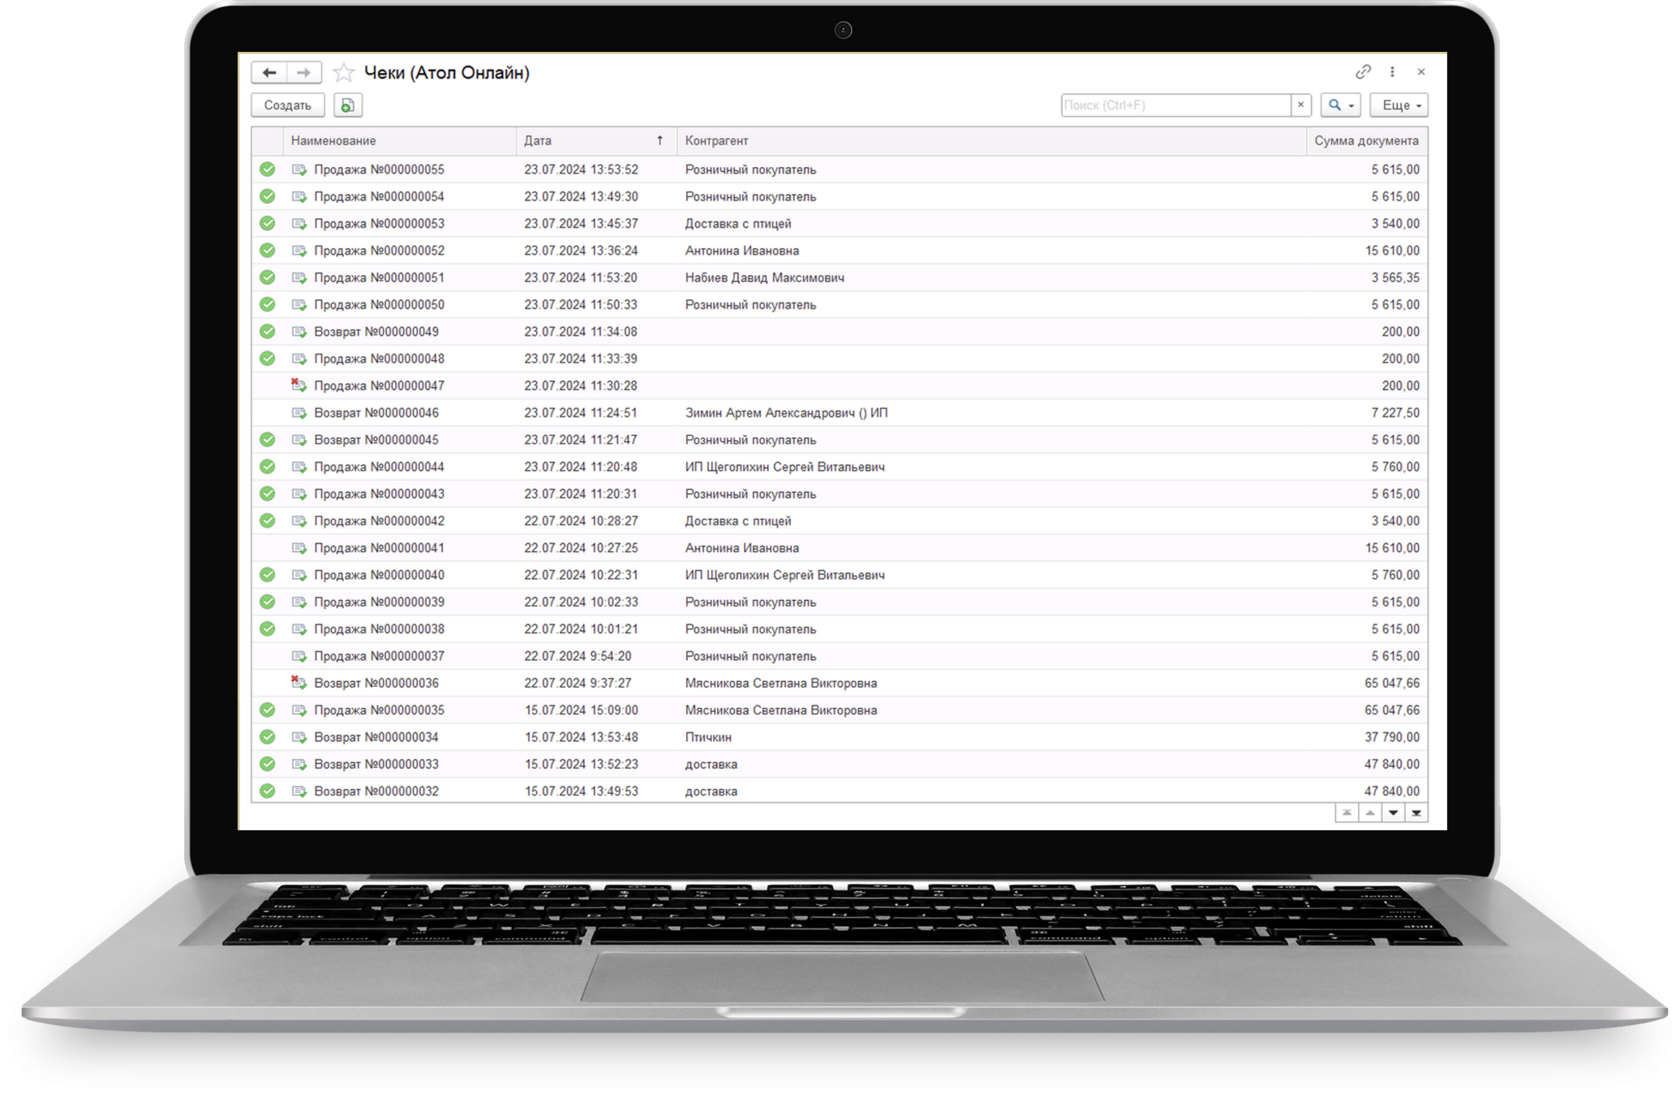Screen dimensions: 1680x1093
Task: Click document icon of Продажа №000000047
Action: [298, 386]
